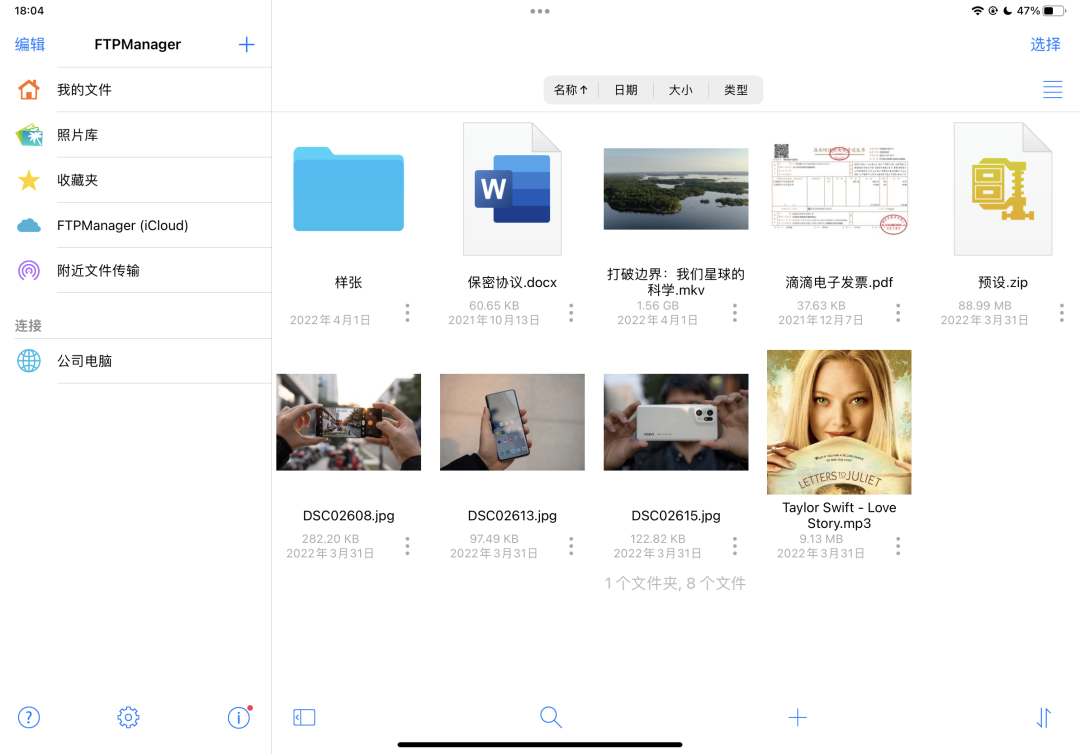Open the help question mark icon
1080x754 pixels.
click(29, 717)
